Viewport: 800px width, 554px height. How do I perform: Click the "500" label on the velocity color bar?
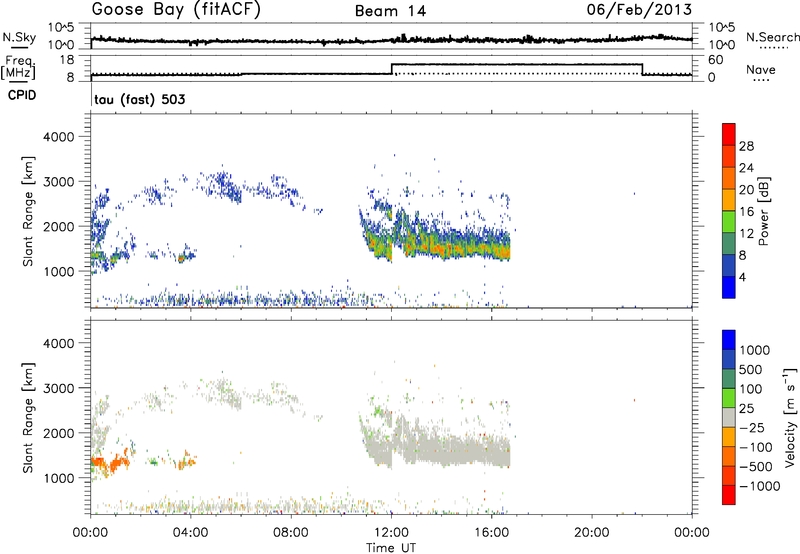click(x=753, y=370)
